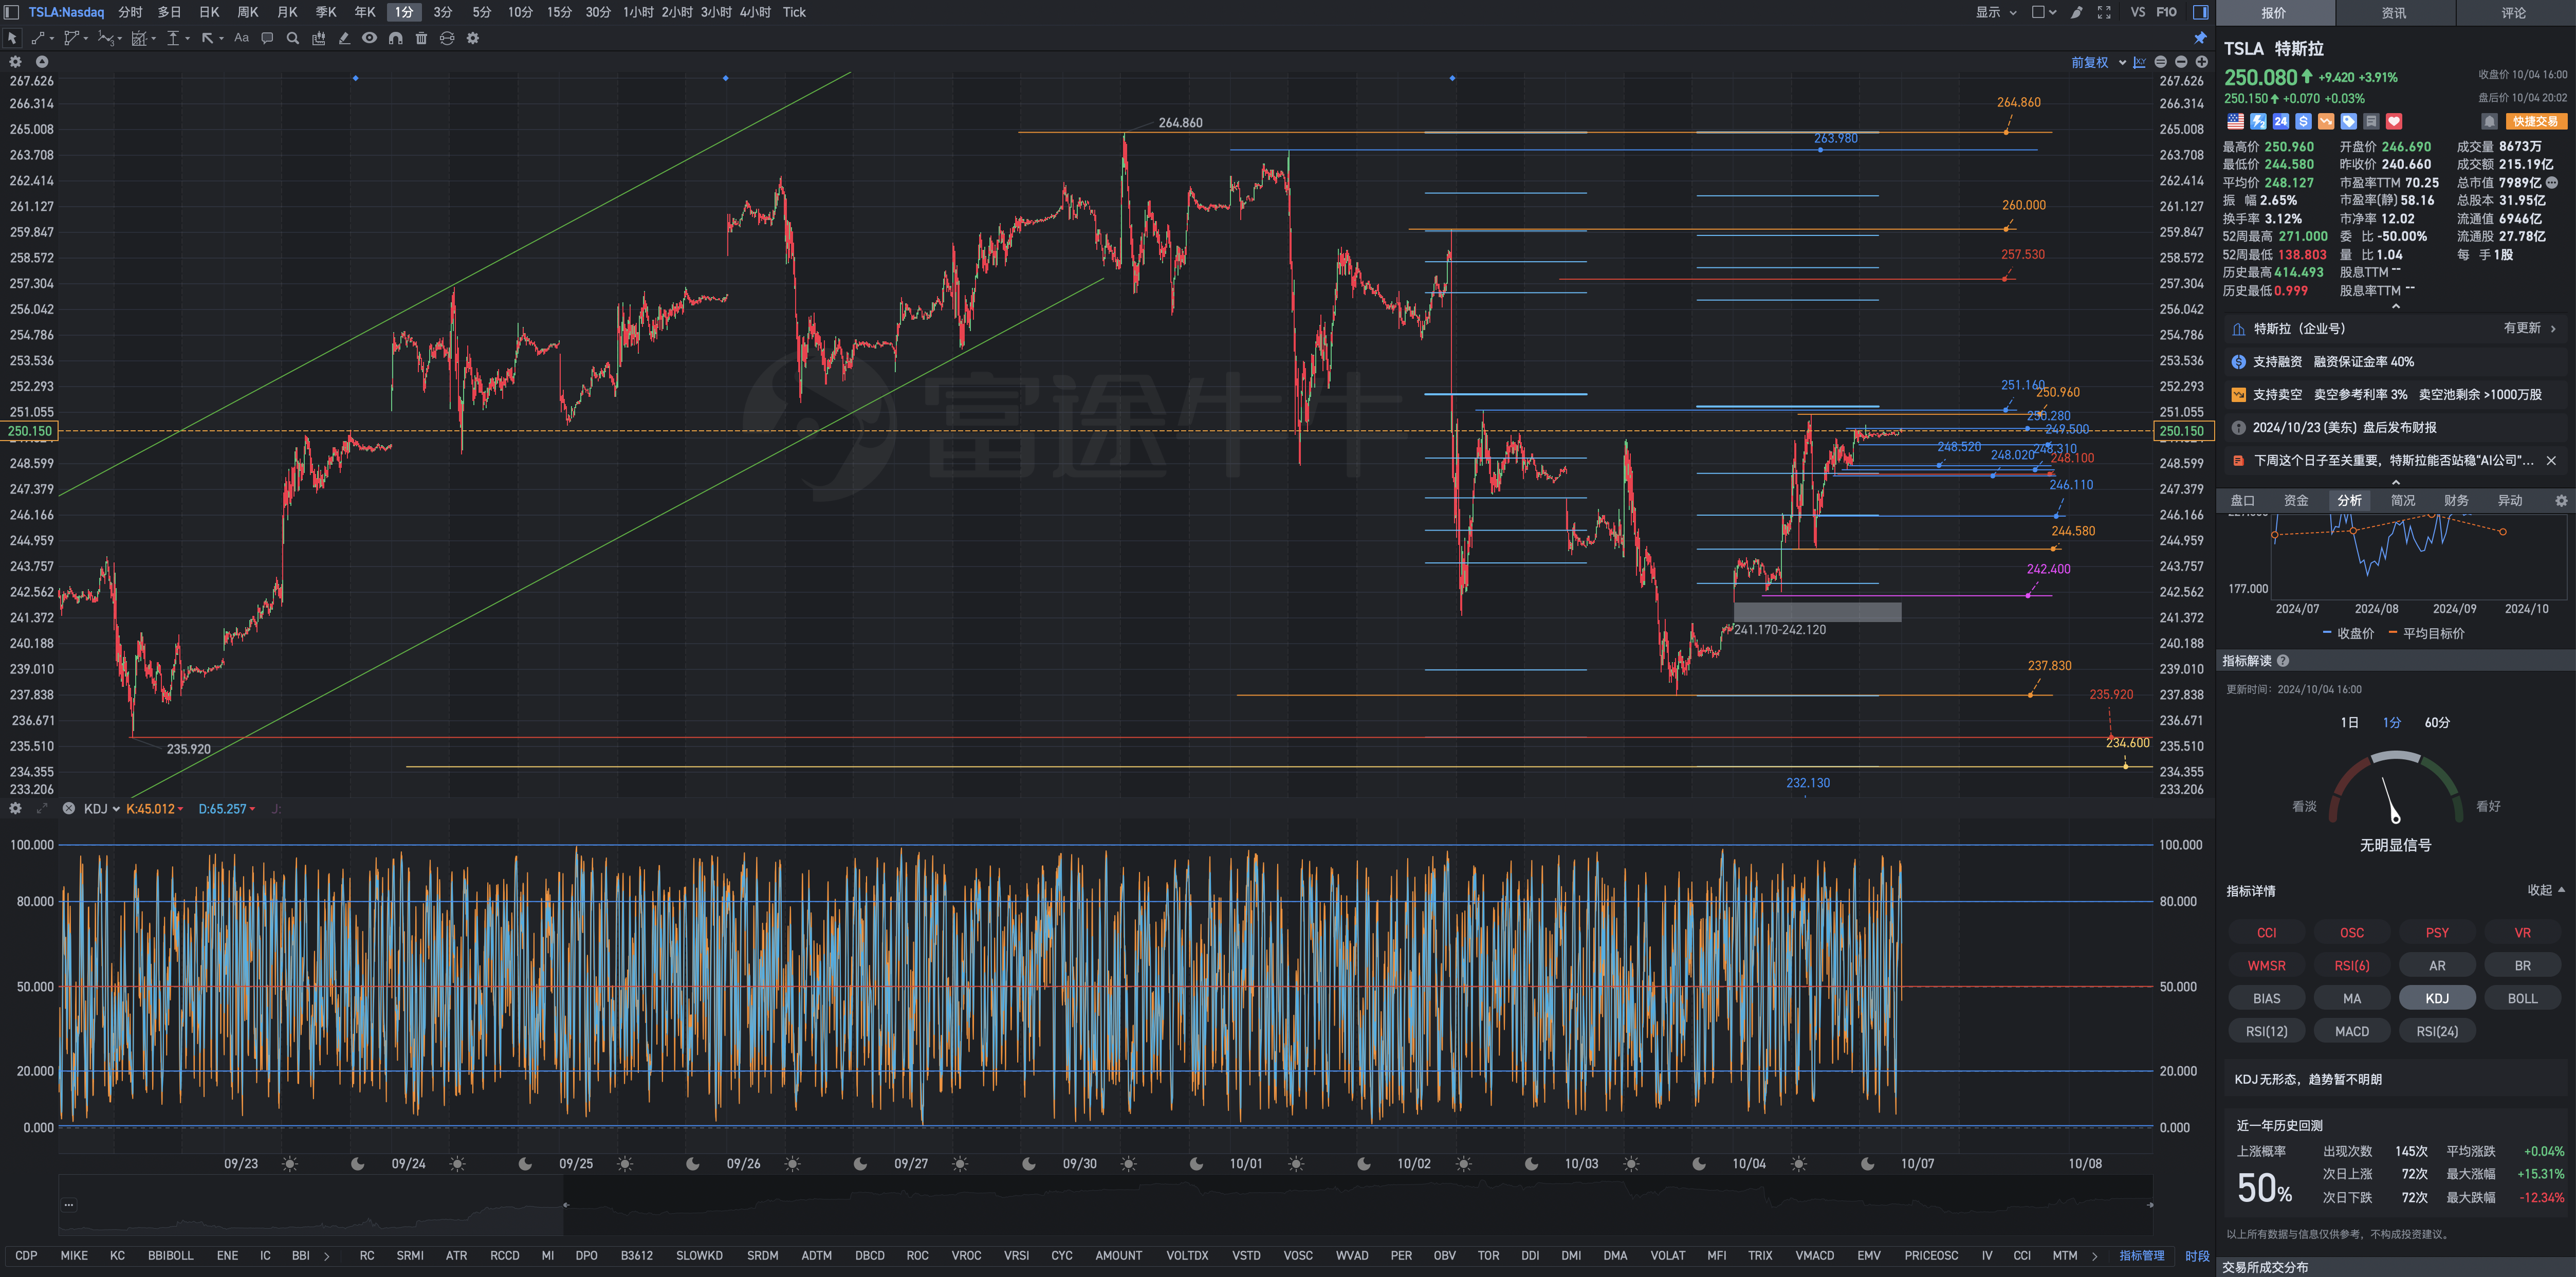The width and height of the screenshot is (2576, 1277).
Task: Enter fullscreen chart mode
Action: click(x=2104, y=12)
